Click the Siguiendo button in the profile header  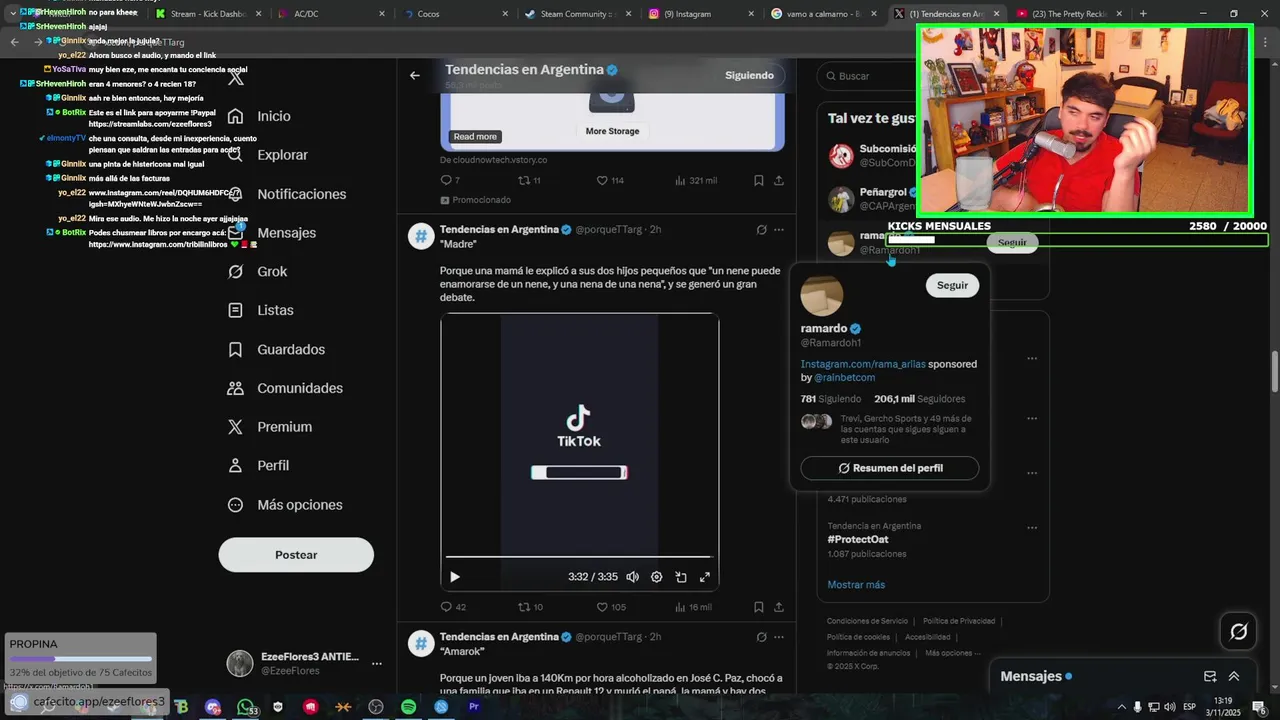[x=750, y=75]
